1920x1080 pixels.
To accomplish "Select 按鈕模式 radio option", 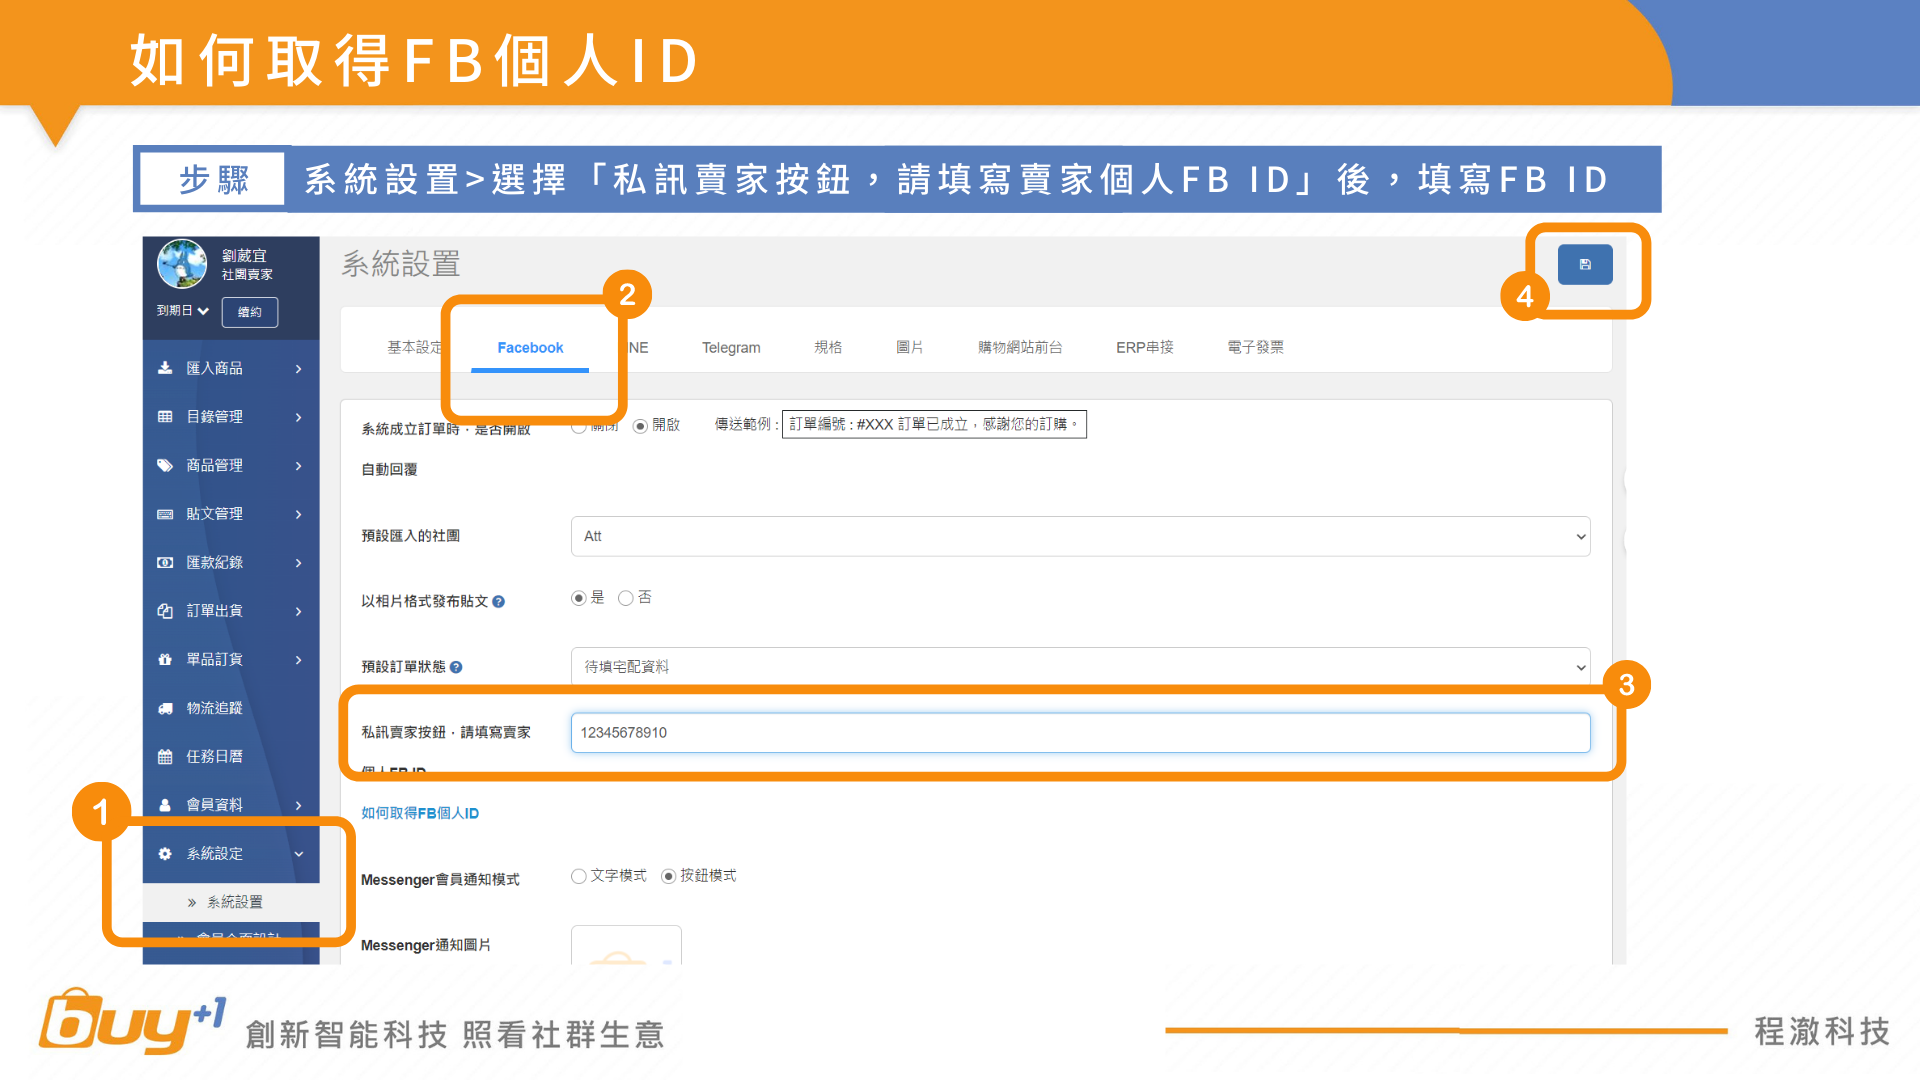I will [x=669, y=876].
